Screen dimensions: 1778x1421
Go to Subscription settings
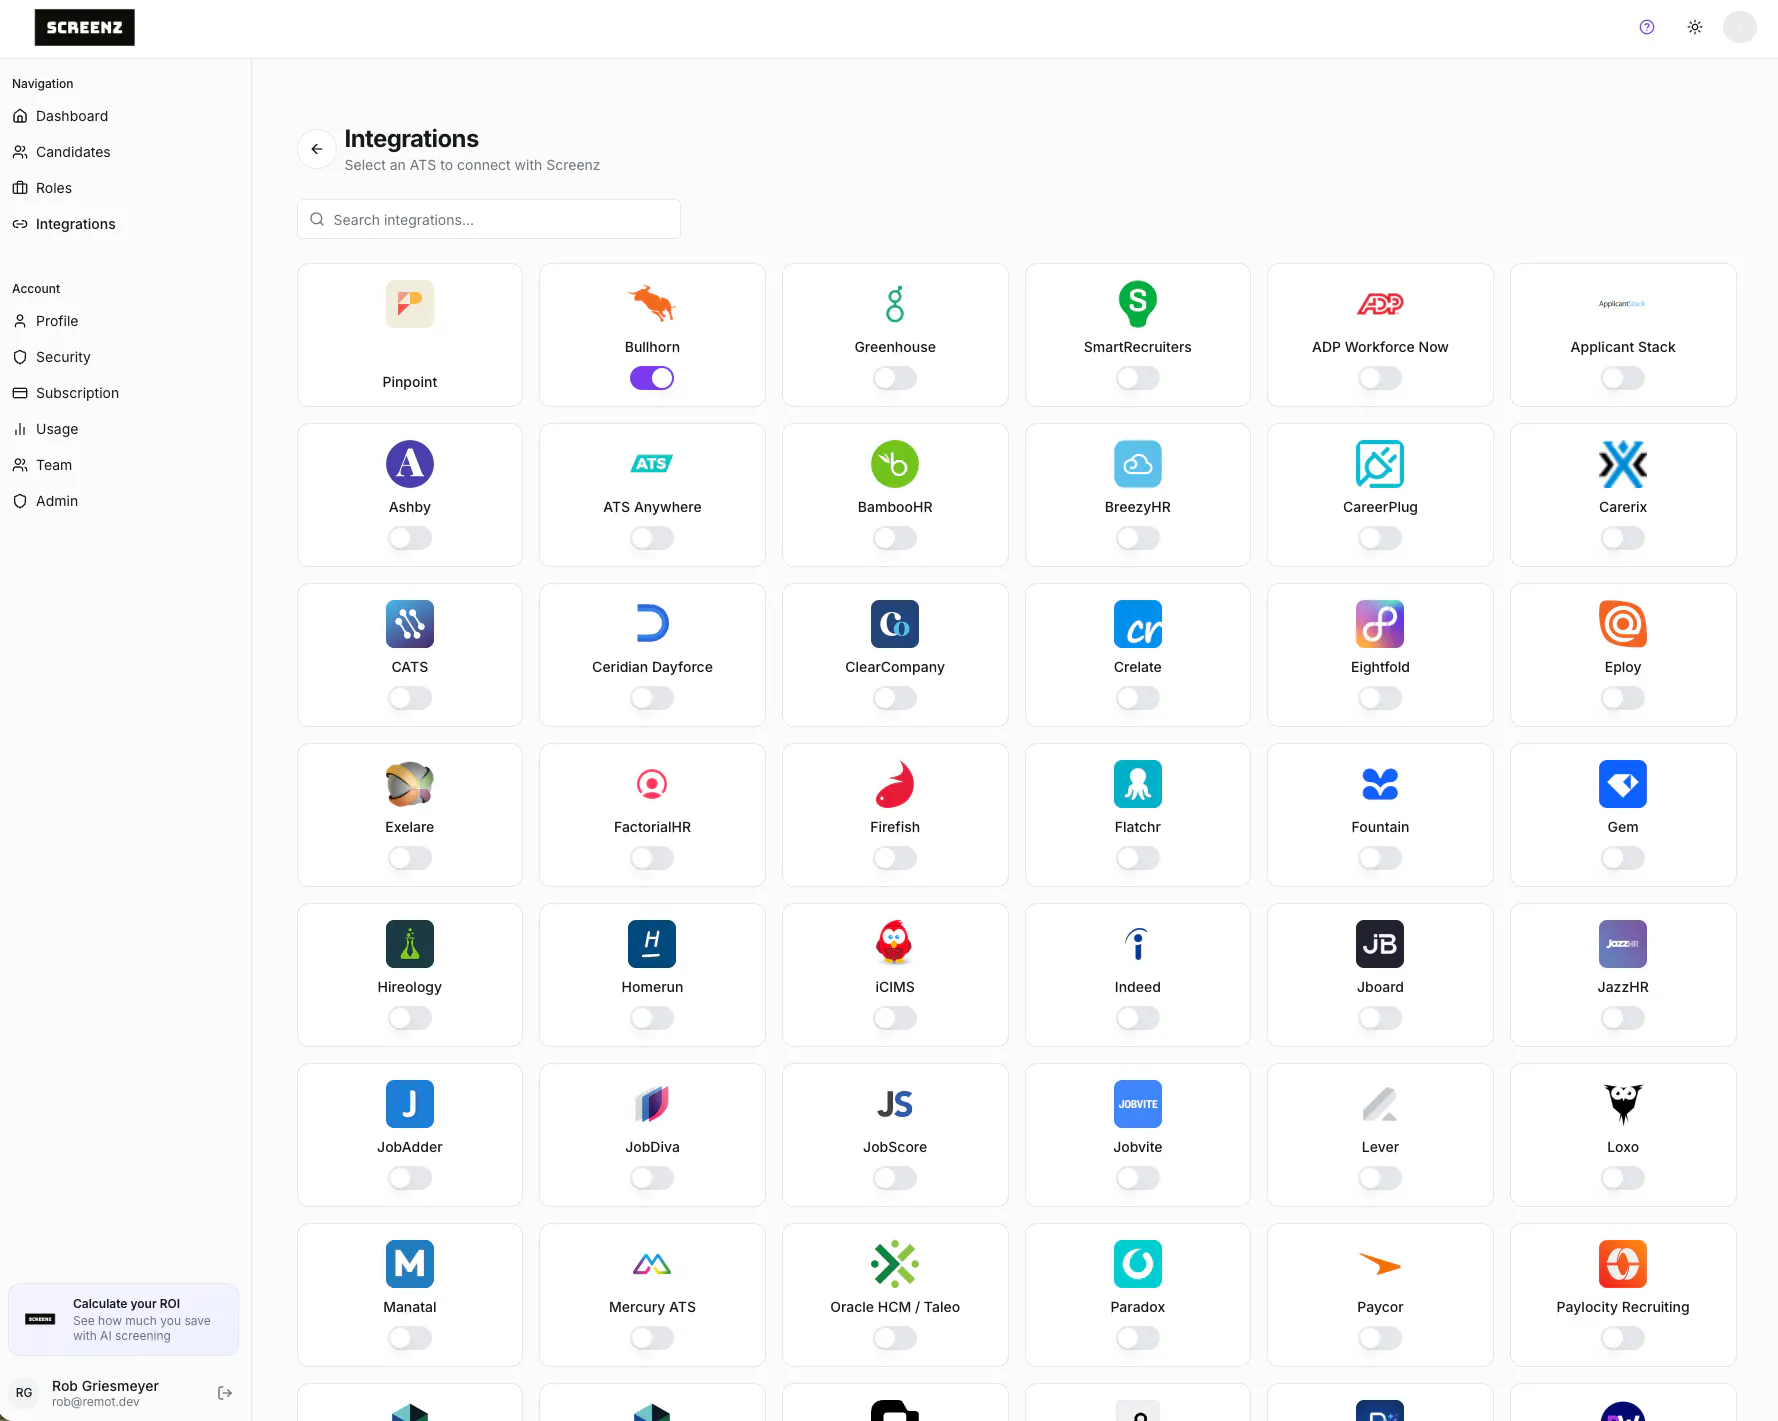click(x=77, y=393)
